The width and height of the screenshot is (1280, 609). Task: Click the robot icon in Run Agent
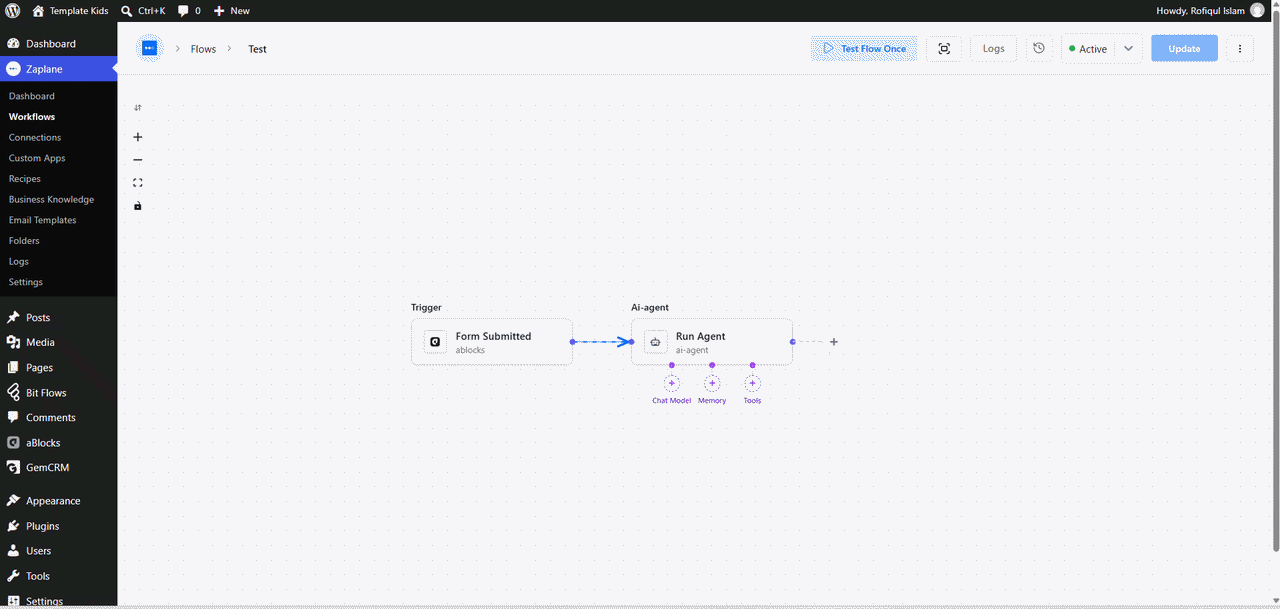click(655, 342)
